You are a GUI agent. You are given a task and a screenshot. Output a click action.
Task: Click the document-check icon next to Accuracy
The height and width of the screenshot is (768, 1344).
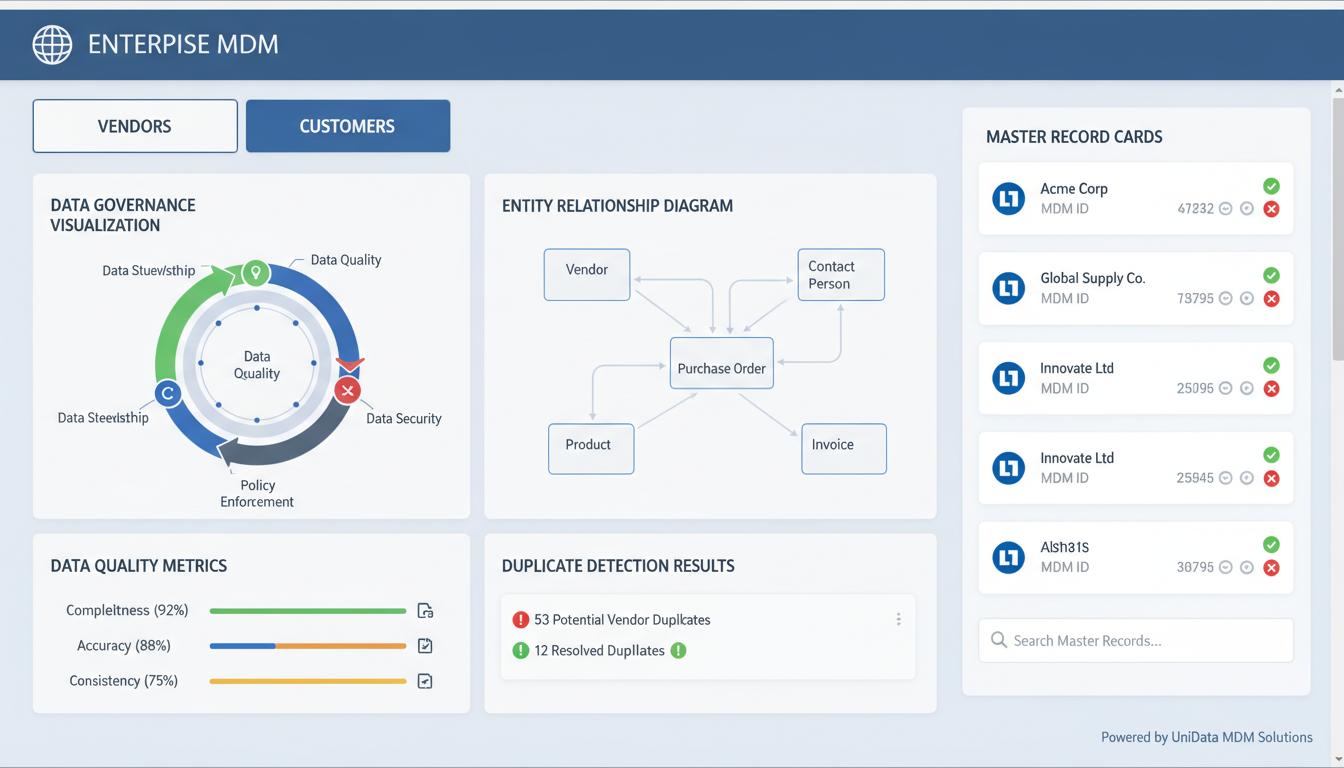coord(425,645)
